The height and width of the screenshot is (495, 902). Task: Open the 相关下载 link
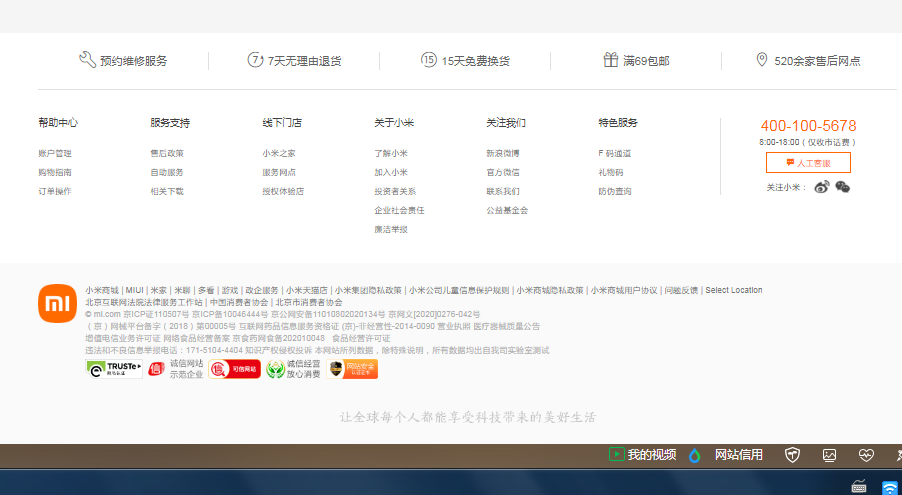[x=167, y=191]
